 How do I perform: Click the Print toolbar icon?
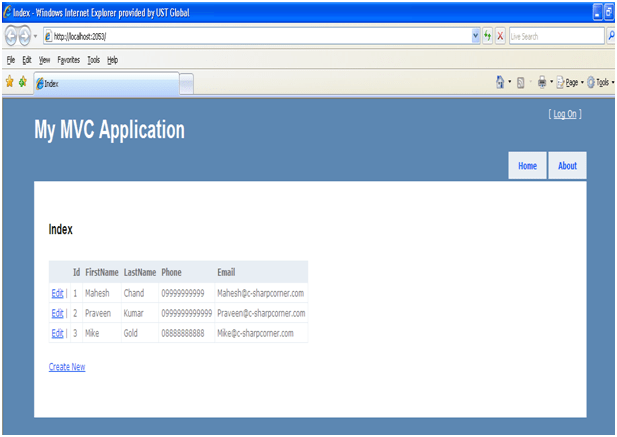tap(541, 82)
